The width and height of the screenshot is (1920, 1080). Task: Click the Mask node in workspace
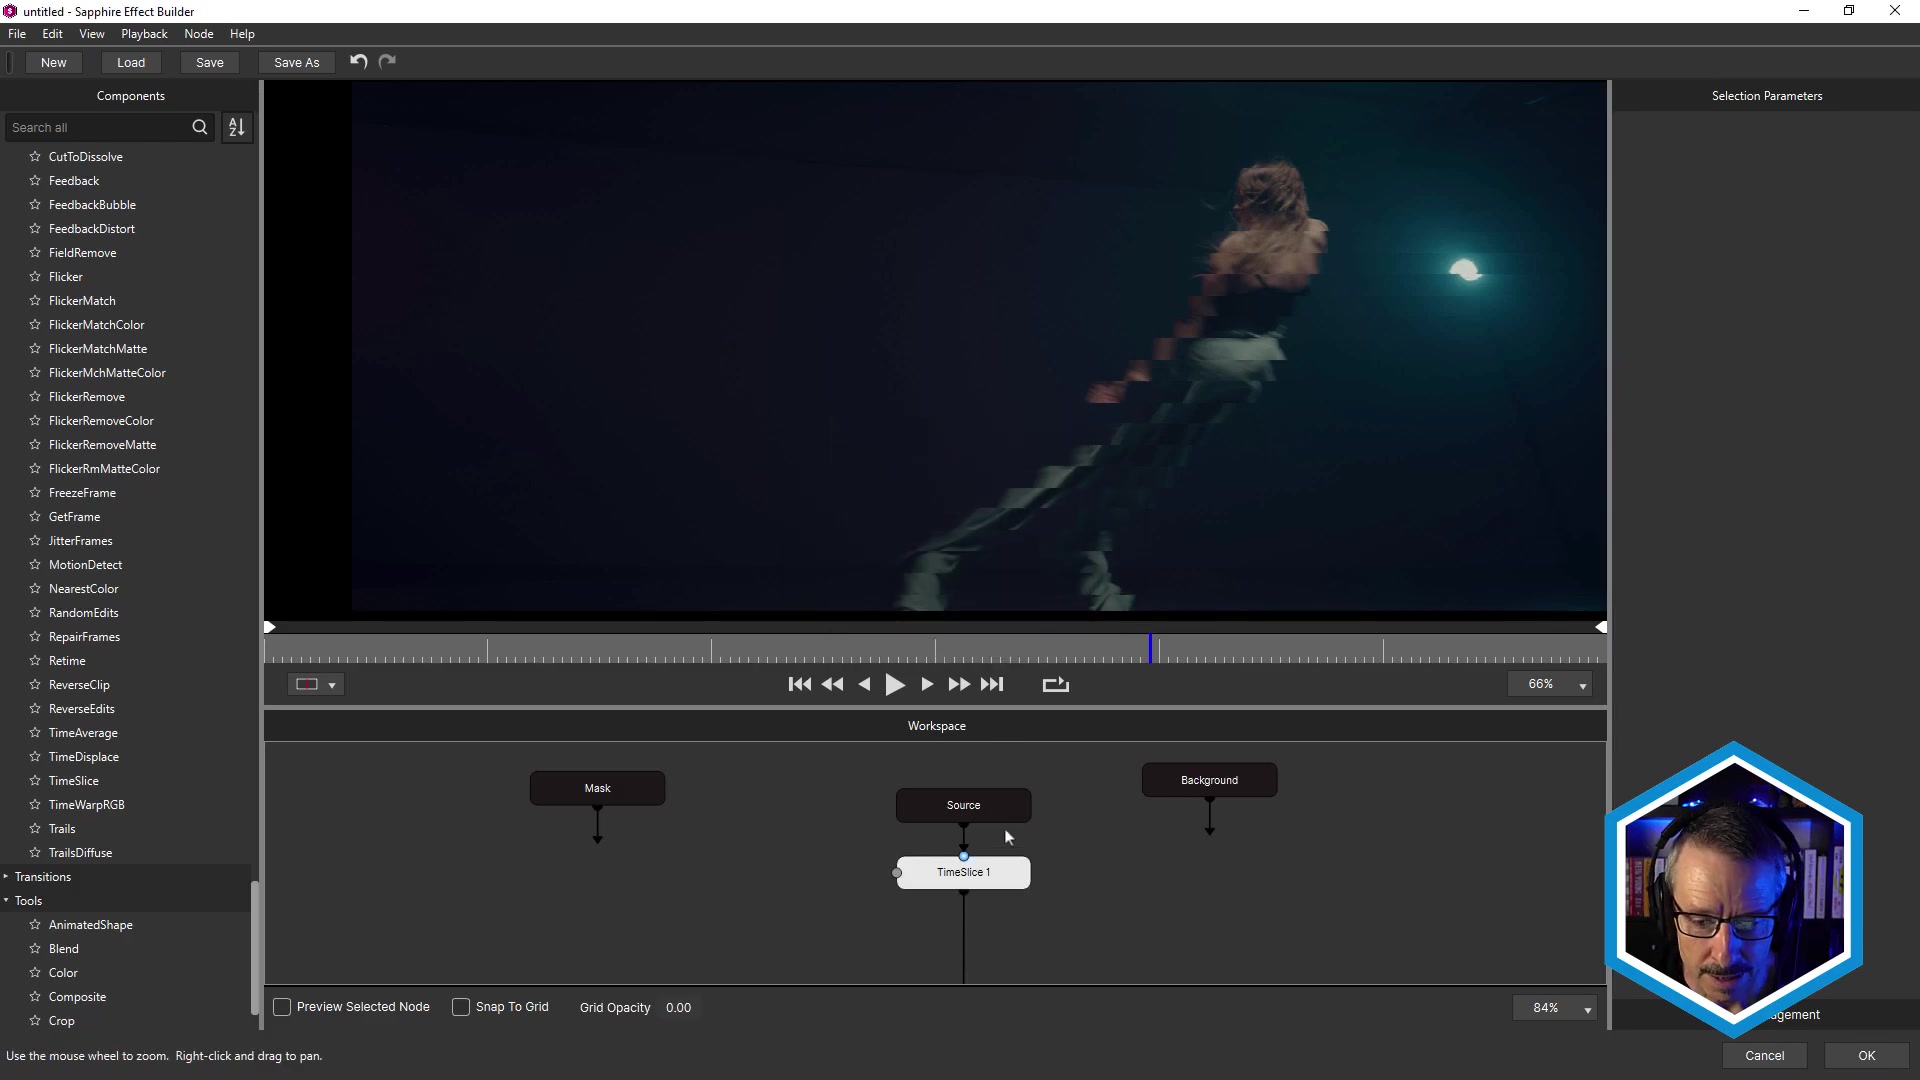click(596, 787)
